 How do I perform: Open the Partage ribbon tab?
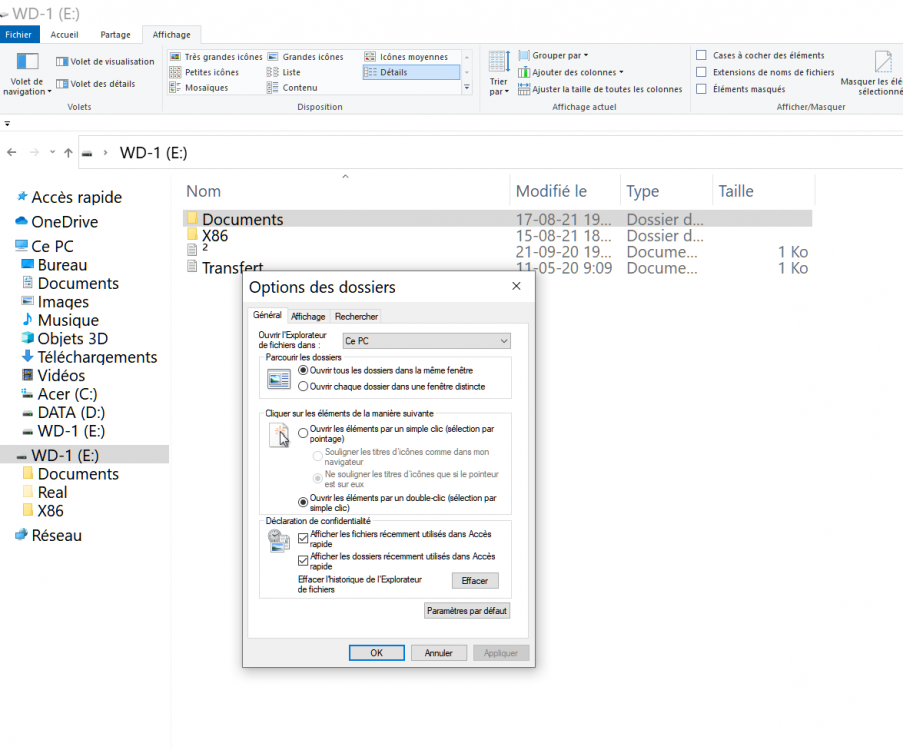[x=115, y=35]
